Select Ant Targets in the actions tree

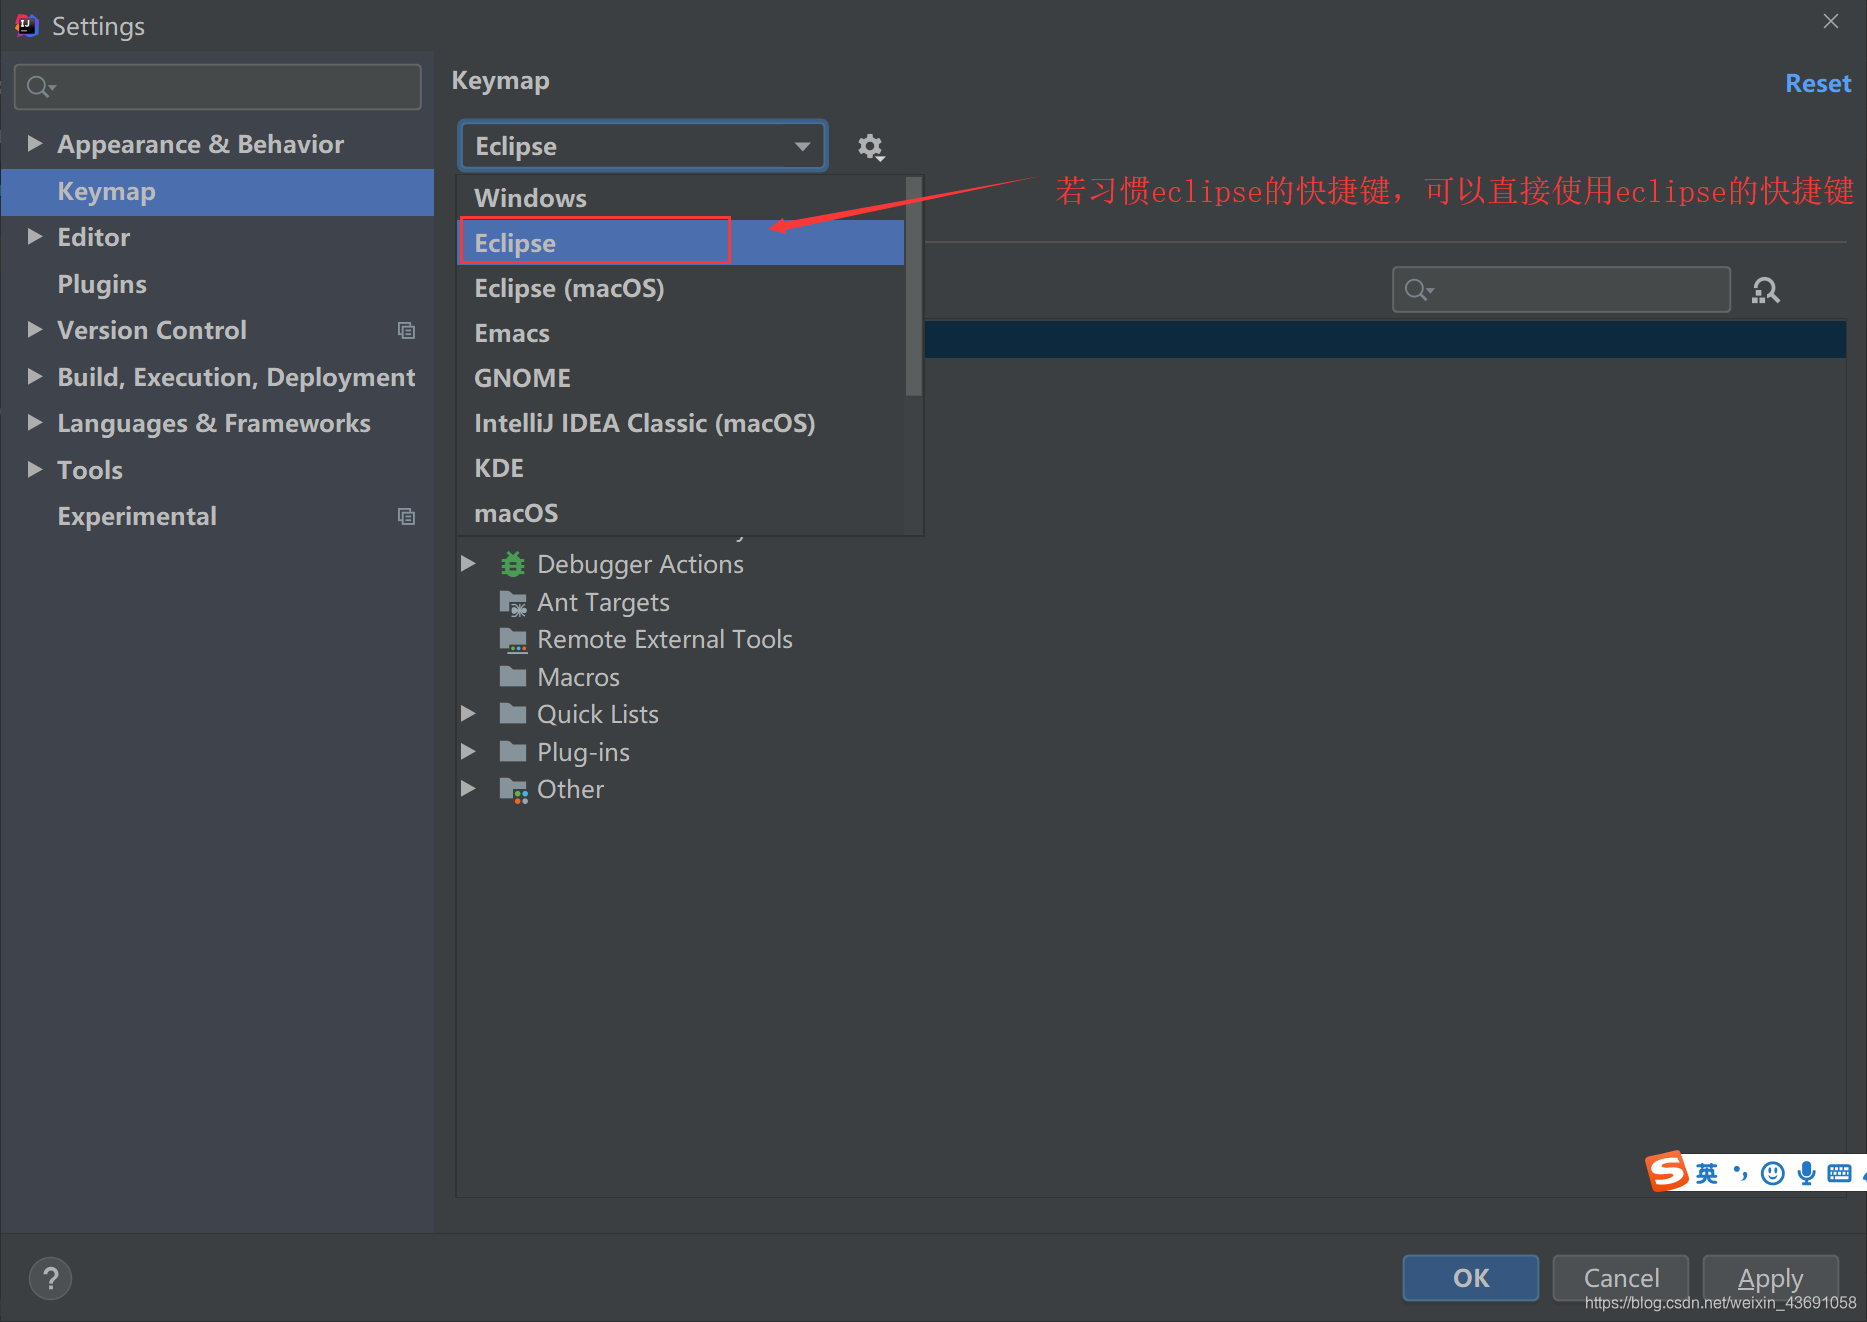tap(603, 602)
